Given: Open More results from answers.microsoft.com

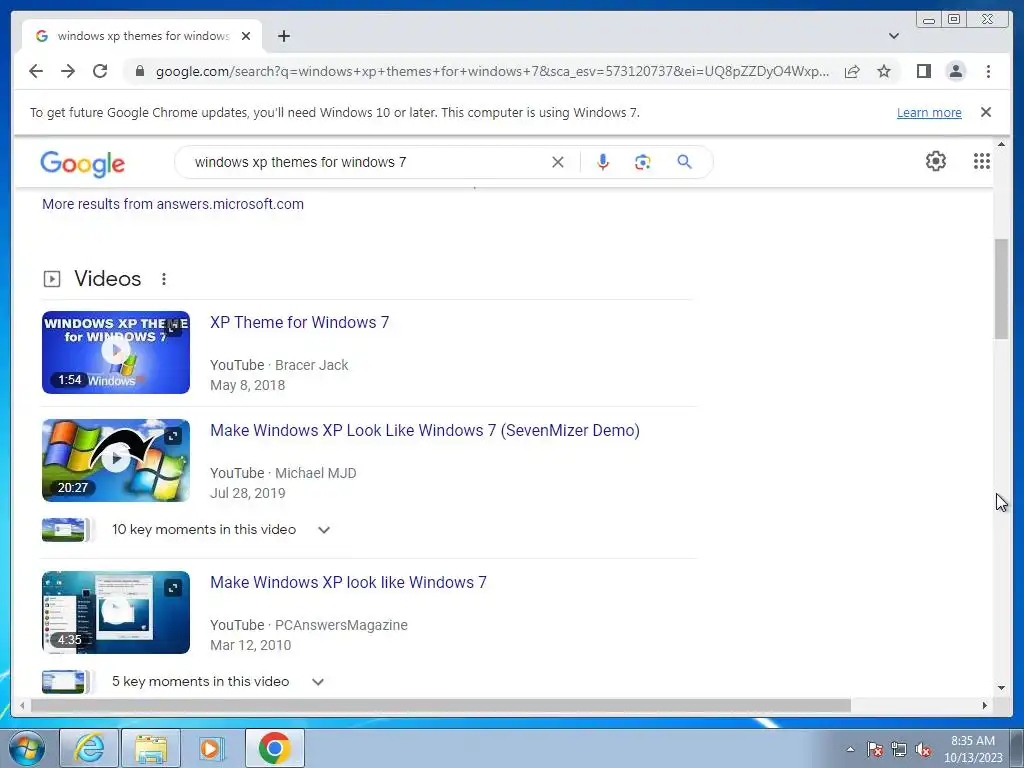Looking at the screenshot, I should (x=173, y=204).
